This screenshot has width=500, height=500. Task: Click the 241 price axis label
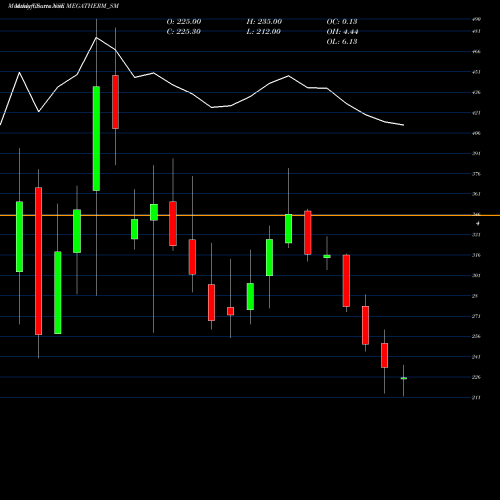(476, 357)
